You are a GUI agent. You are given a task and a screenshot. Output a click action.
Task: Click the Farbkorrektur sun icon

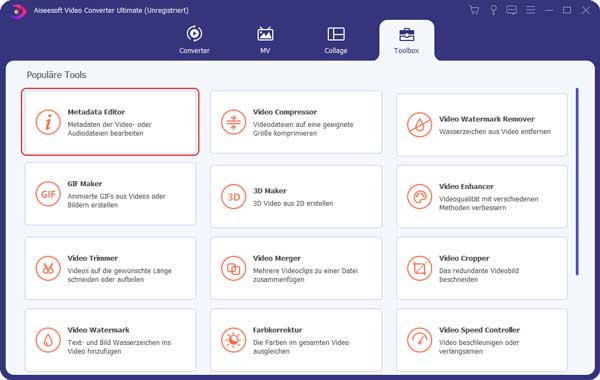click(233, 340)
